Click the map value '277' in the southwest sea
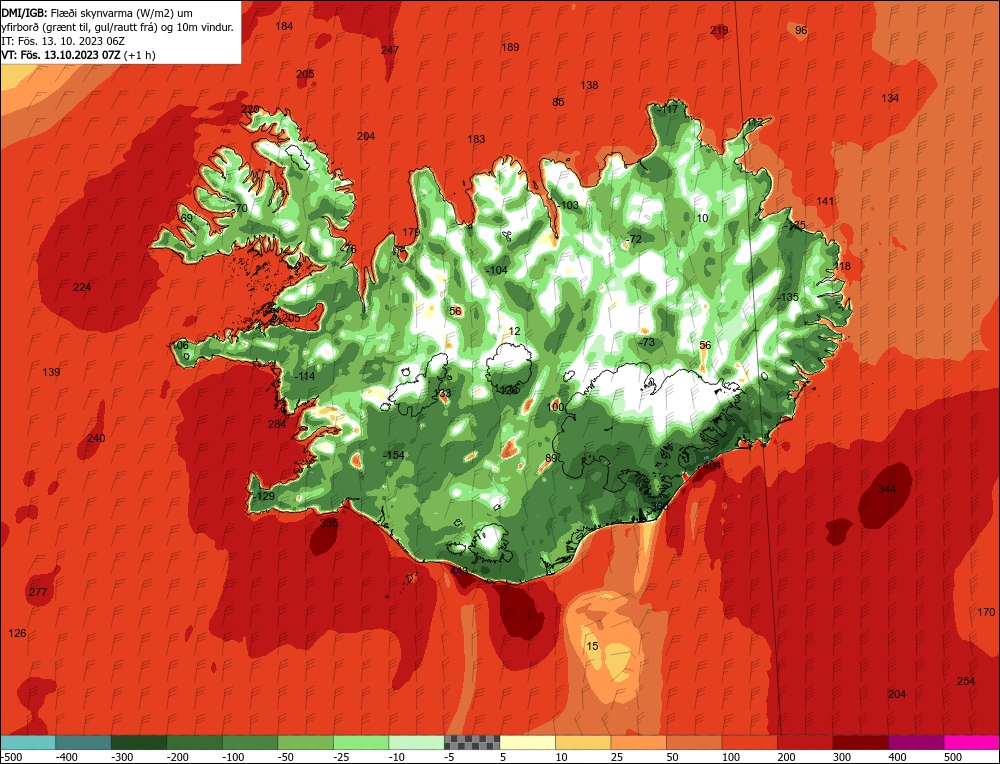Screen dimensions: 1000x764 [x=38, y=592]
